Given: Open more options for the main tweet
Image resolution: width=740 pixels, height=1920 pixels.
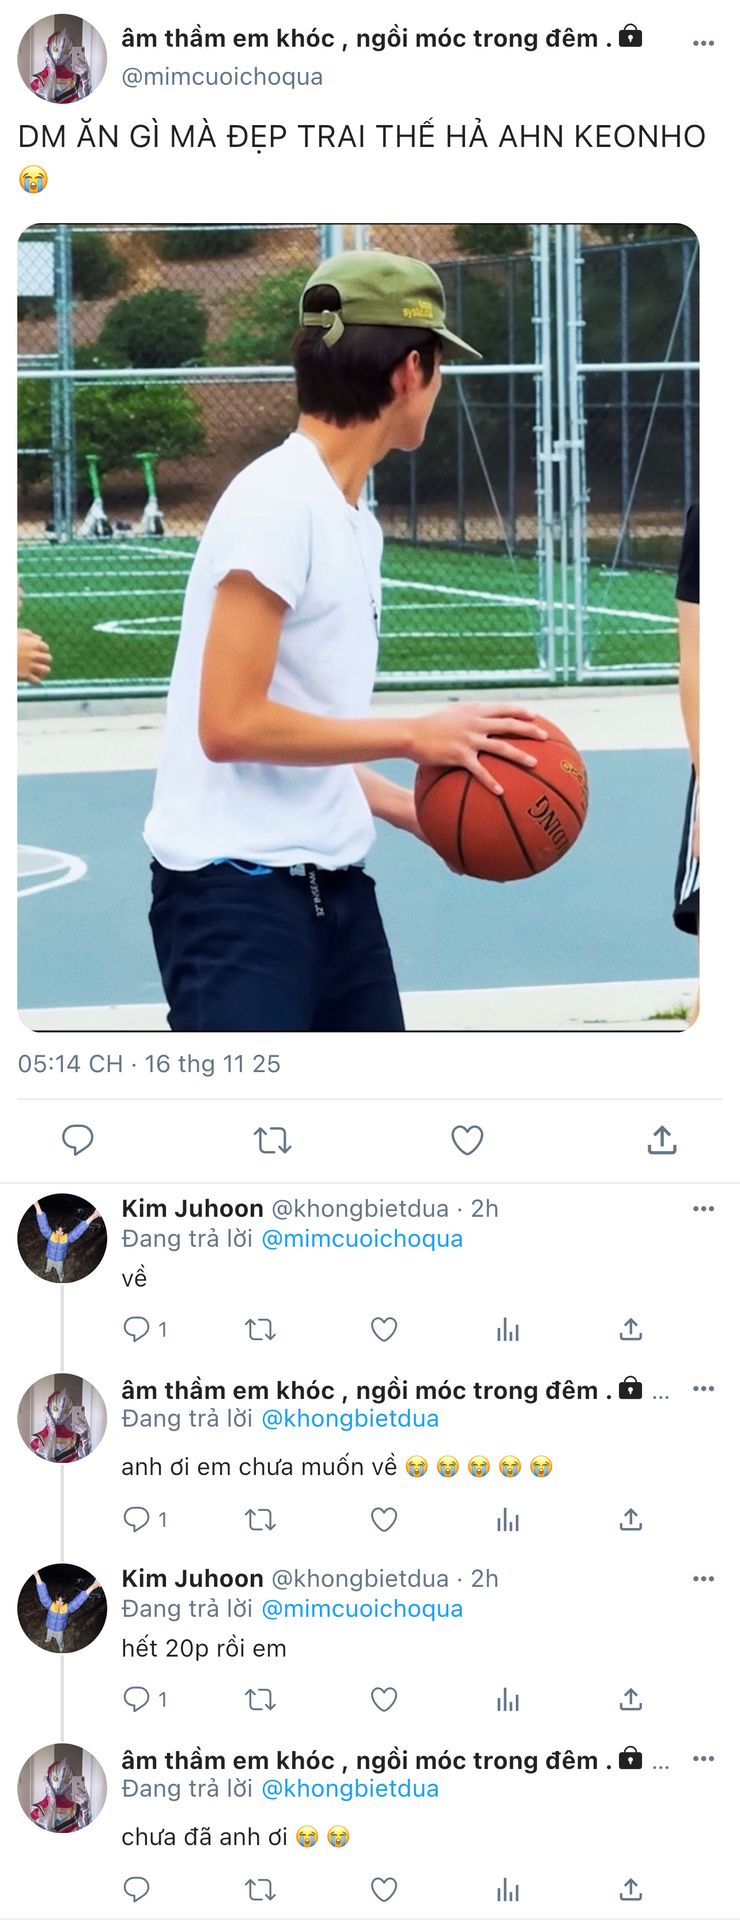Looking at the screenshot, I should [704, 43].
